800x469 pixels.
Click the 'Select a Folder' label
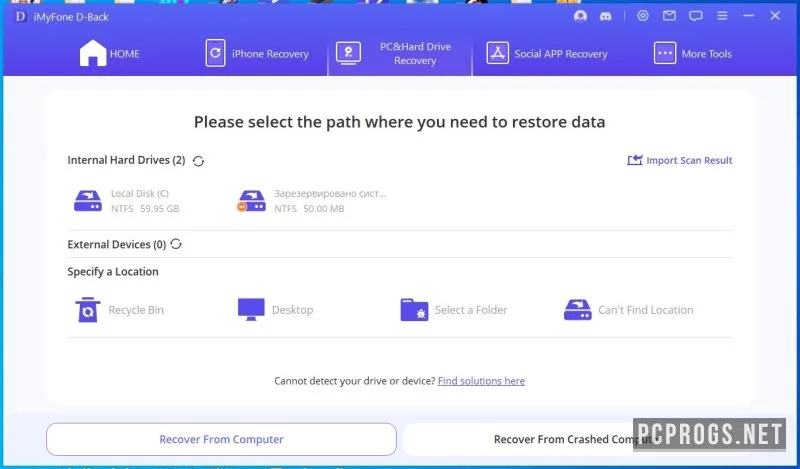point(471,310)
